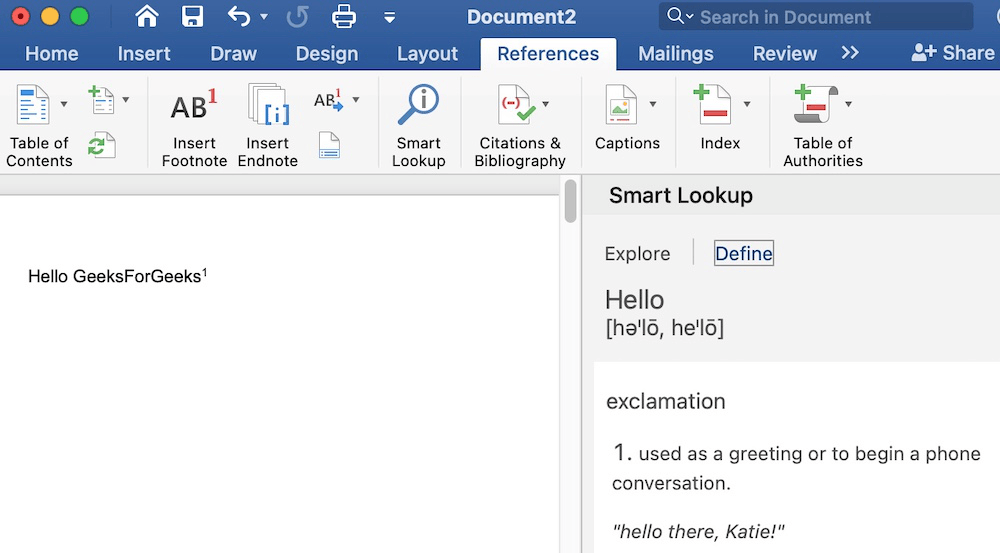Image resolution: width=1000 pixels, height=553 pixels.
Task: Show more ribbon tabs via double chevron
Action: point(850,53)
